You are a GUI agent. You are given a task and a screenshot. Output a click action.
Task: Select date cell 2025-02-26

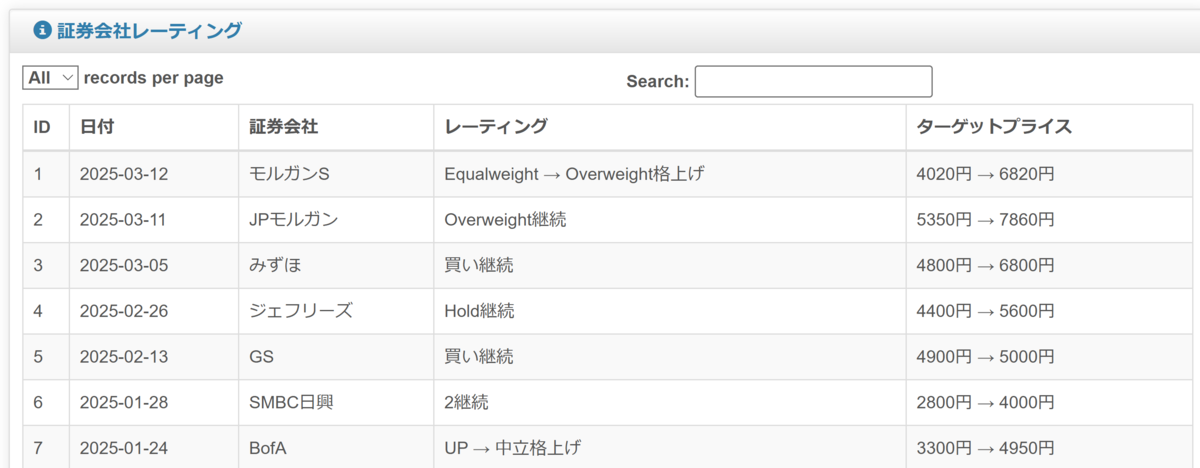click(154, 311)
